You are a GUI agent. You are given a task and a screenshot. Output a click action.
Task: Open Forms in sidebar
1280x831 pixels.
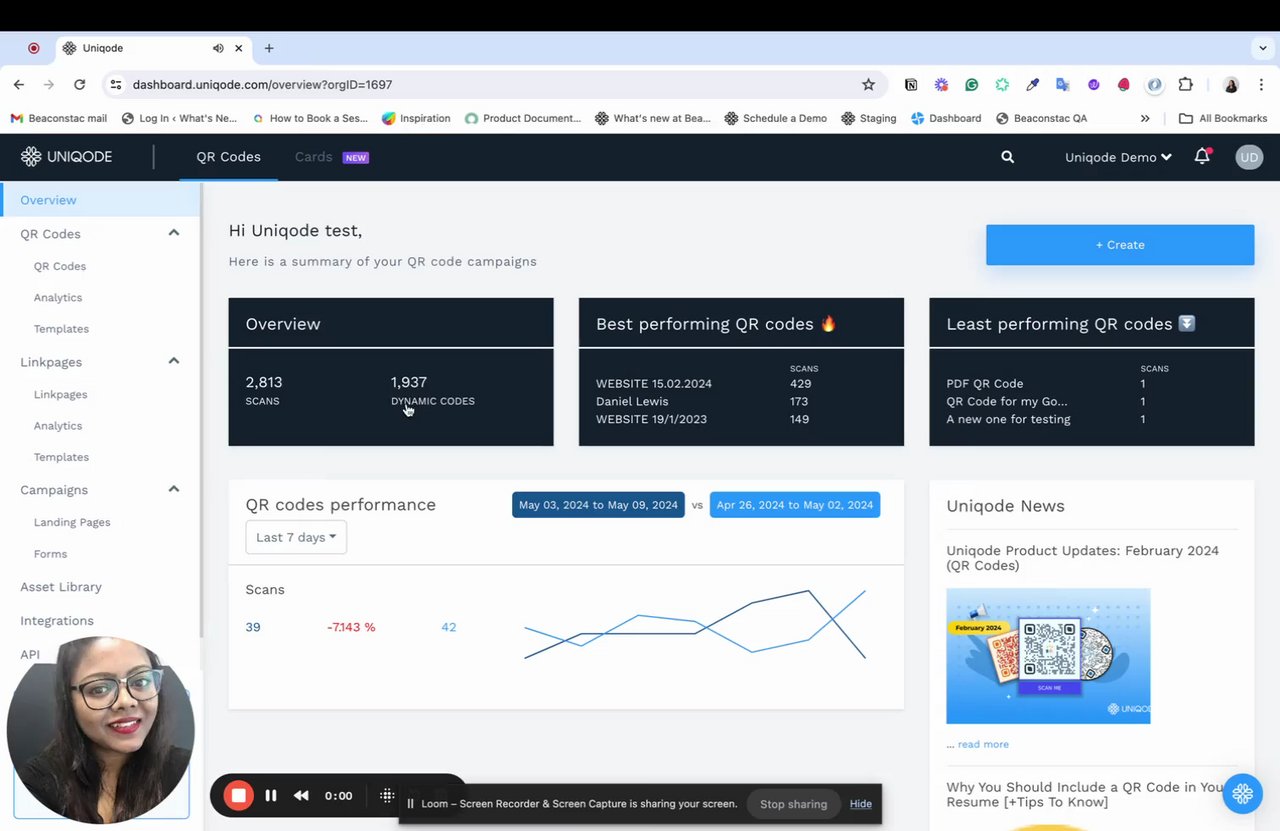tap(50, 554)
